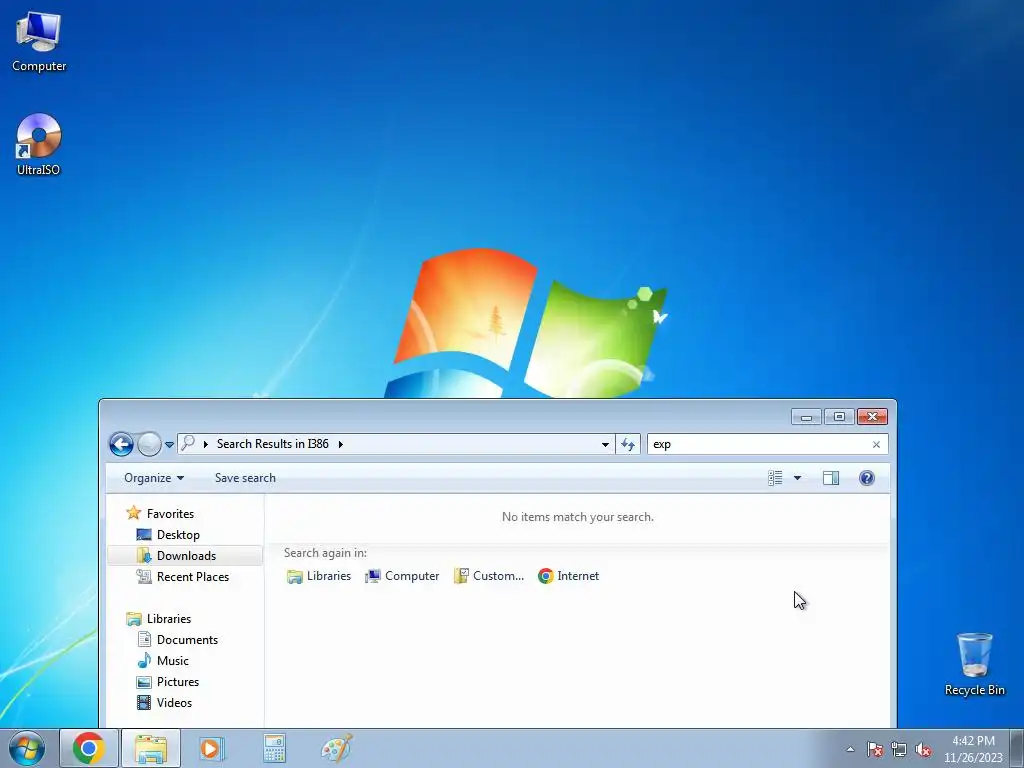Refresh the search results
Image resolution: width=1024 pixels, height=768 pixels.
tap(628, 445)
